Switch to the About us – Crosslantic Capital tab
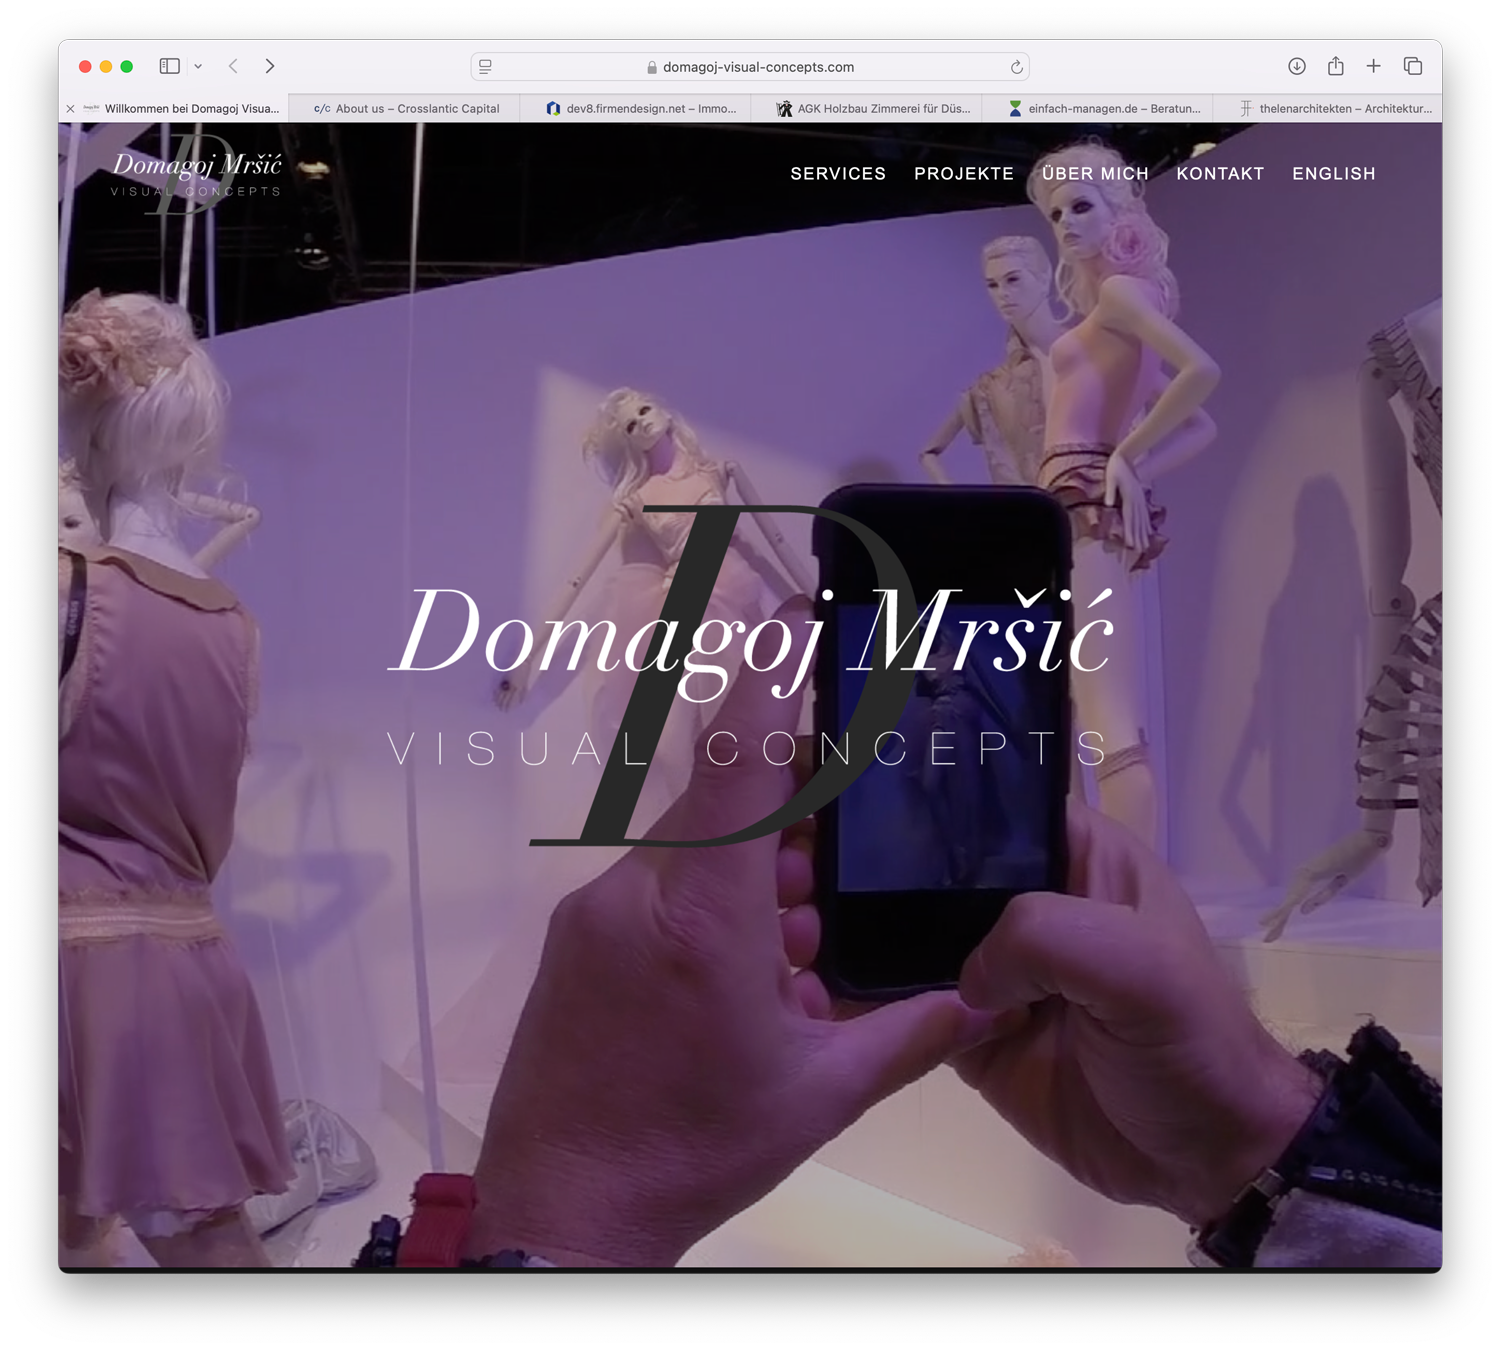1500x1350 pixels. click(406, 109)
